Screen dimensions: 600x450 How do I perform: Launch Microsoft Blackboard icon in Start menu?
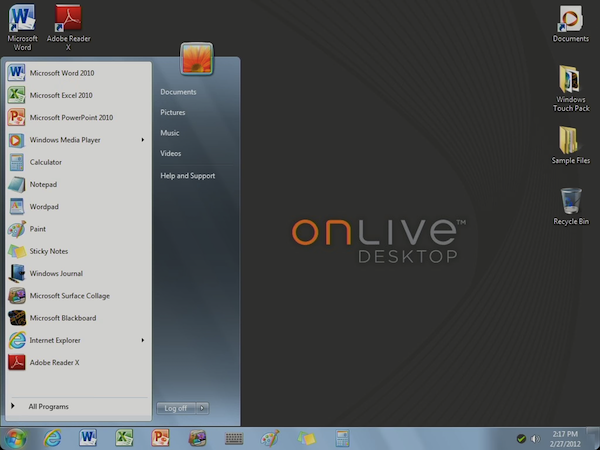tap(16, 318)
